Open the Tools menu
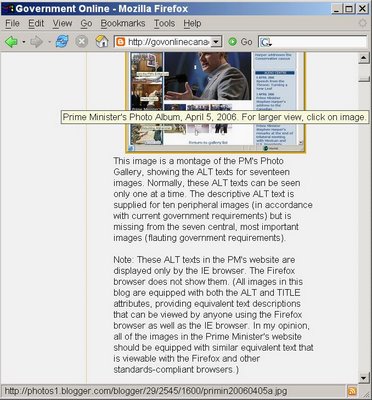Image resolution: width=372 pixels, height=400 pixels. [x=164, y=23]
